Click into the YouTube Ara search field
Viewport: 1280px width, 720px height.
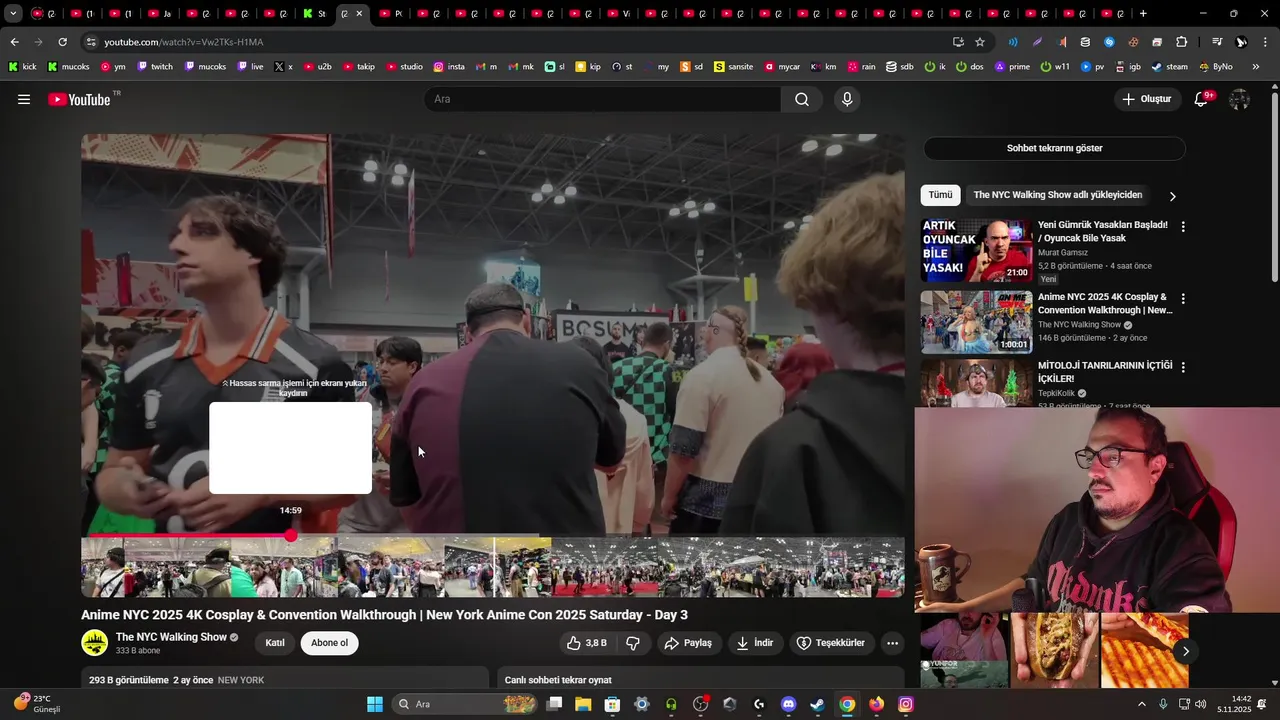pos(603,99)
